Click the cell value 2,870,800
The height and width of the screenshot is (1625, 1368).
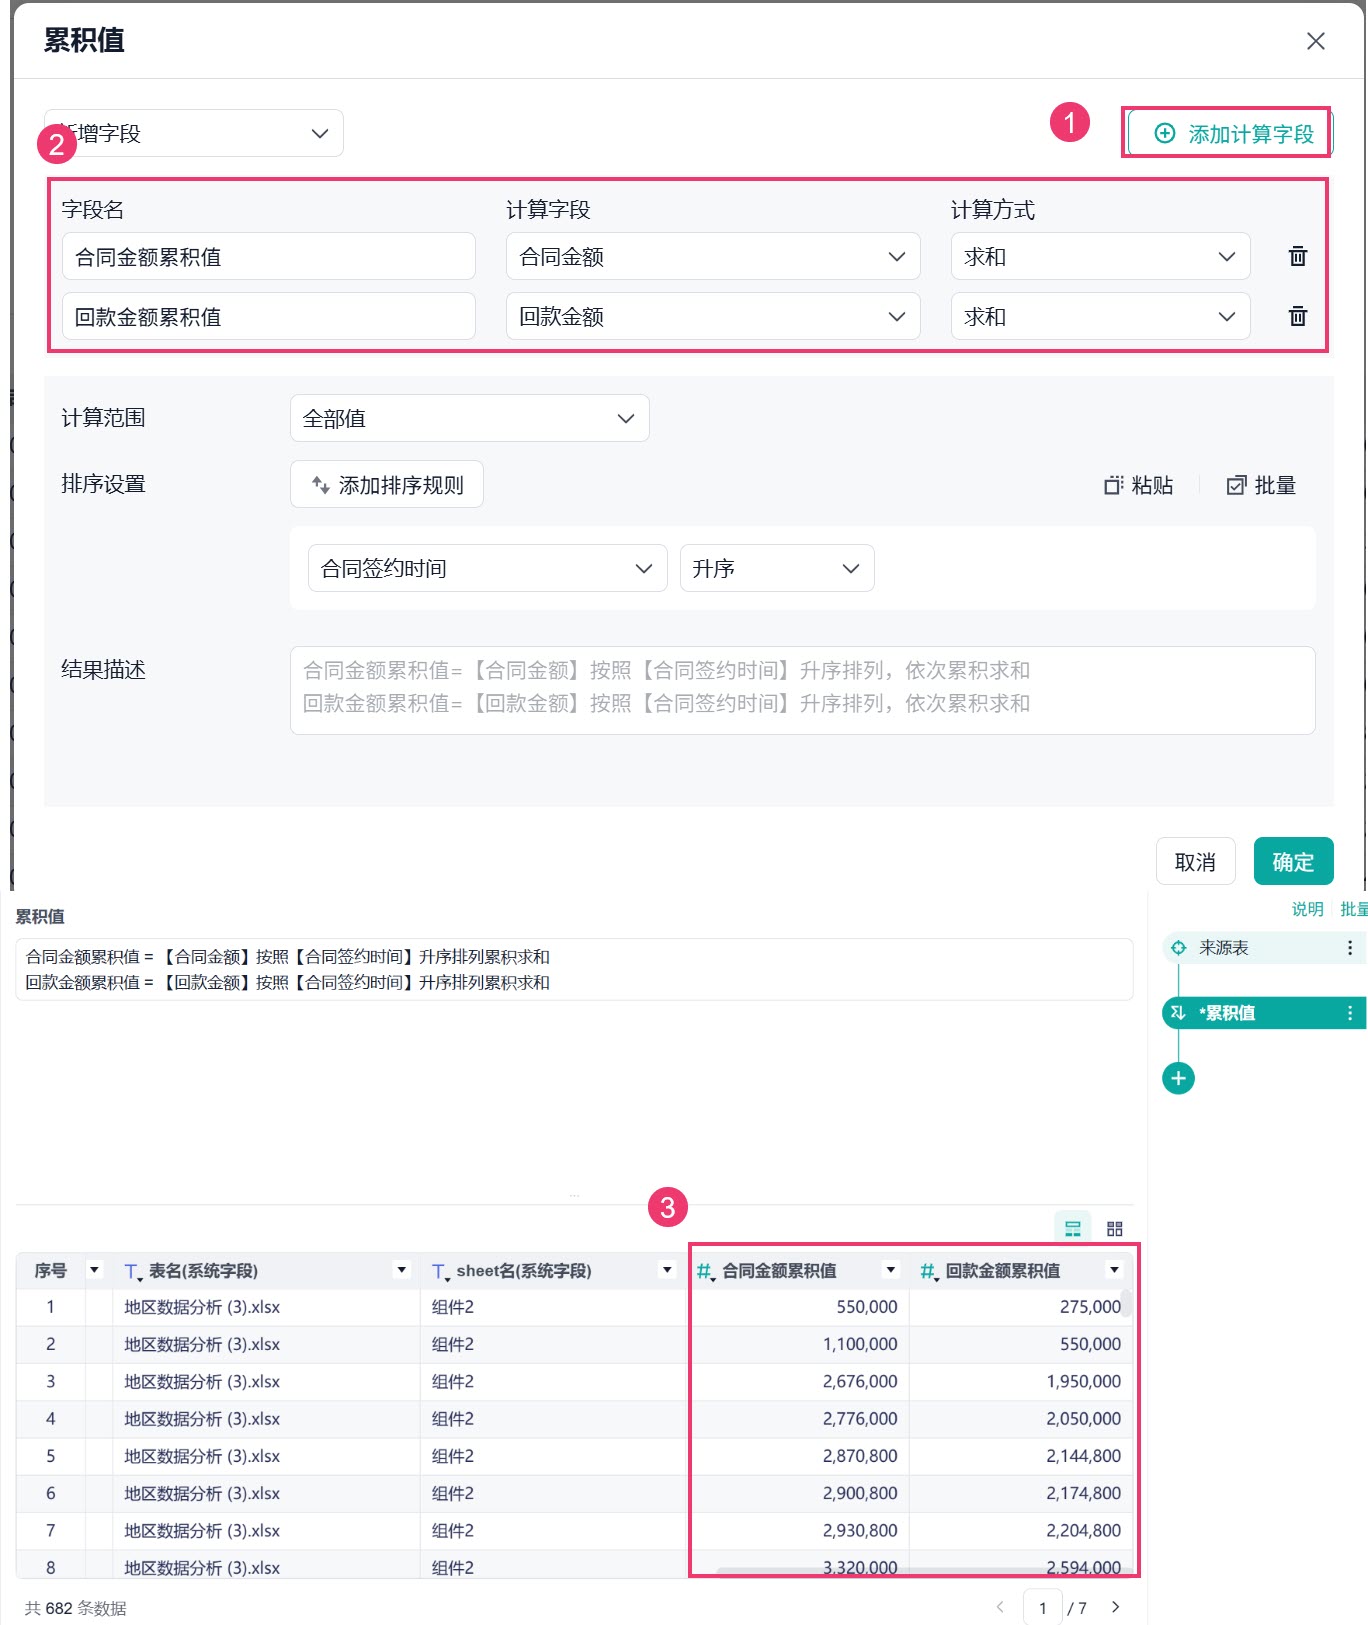(860, 1456)
